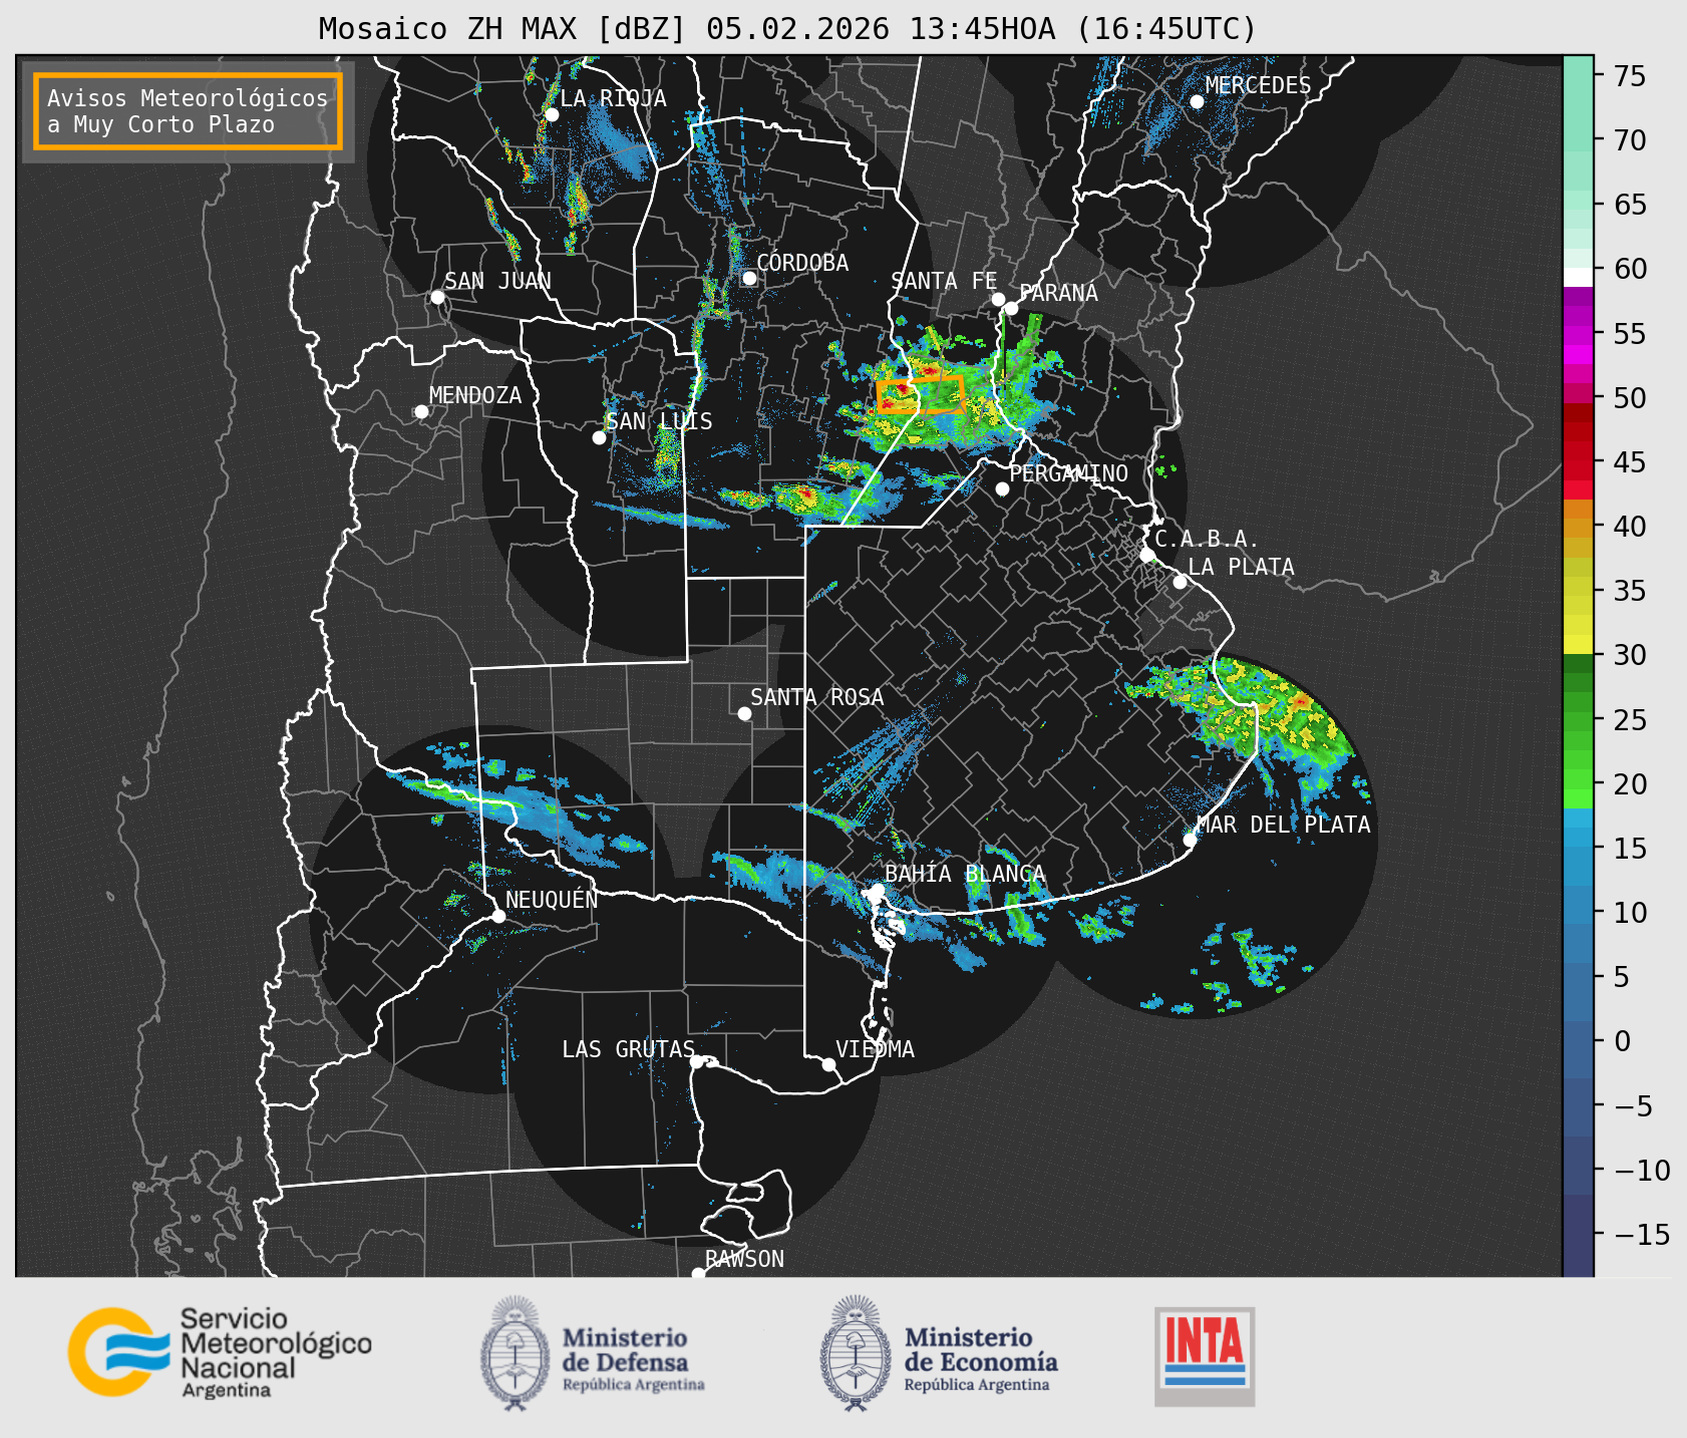This screenshot has height=1438, width=1687.
Task: Select the LAS GRUTAS city marker dot
Action: coord(697,1062)
